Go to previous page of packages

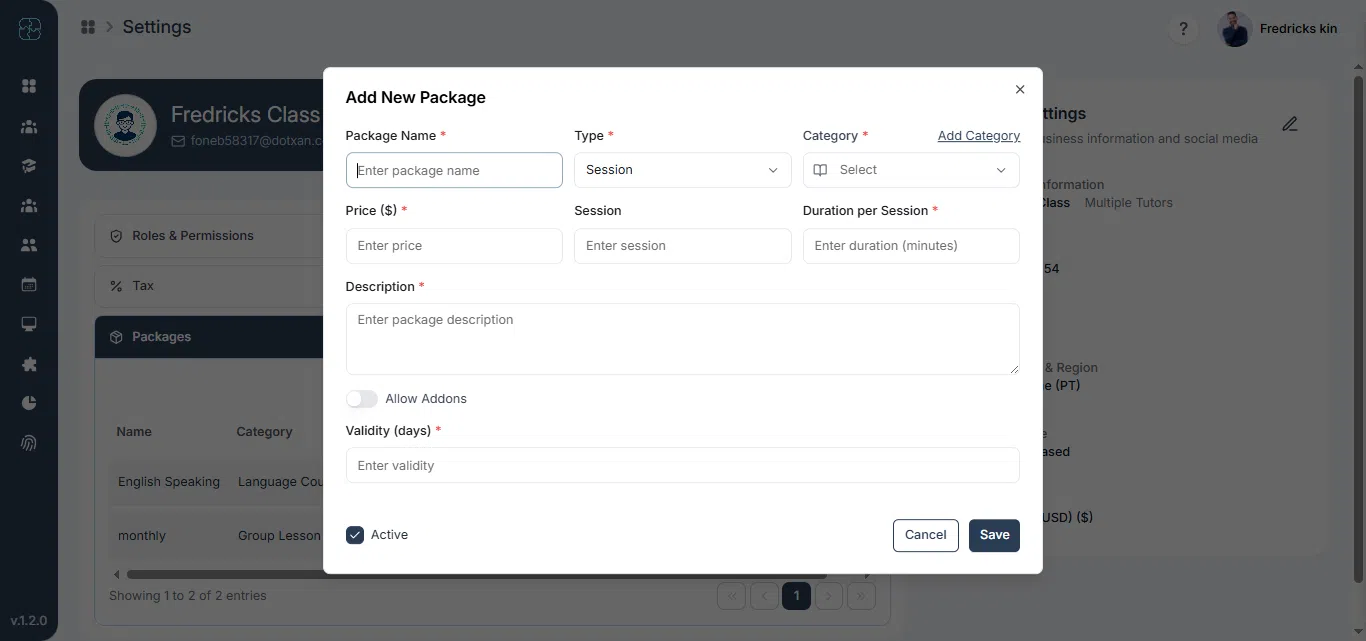(x=764, y=596)
